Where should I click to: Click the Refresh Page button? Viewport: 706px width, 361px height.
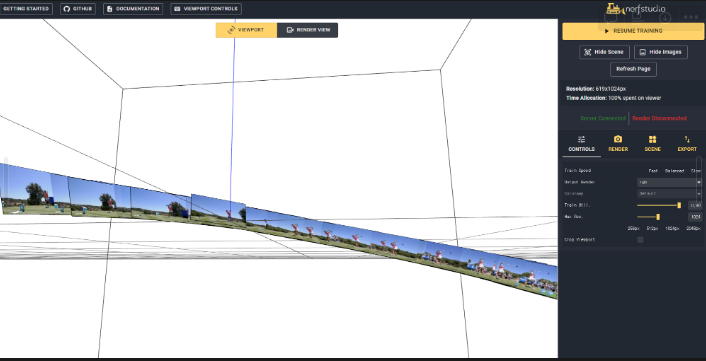click(633, 69)
